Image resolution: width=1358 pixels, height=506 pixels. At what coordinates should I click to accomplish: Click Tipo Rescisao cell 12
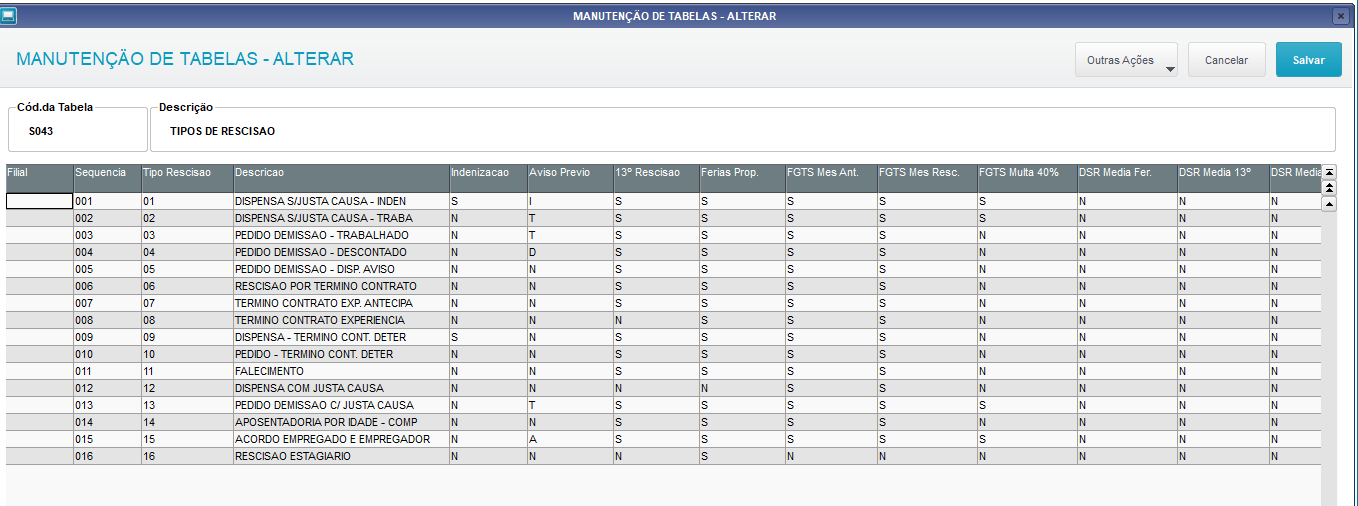187,388
